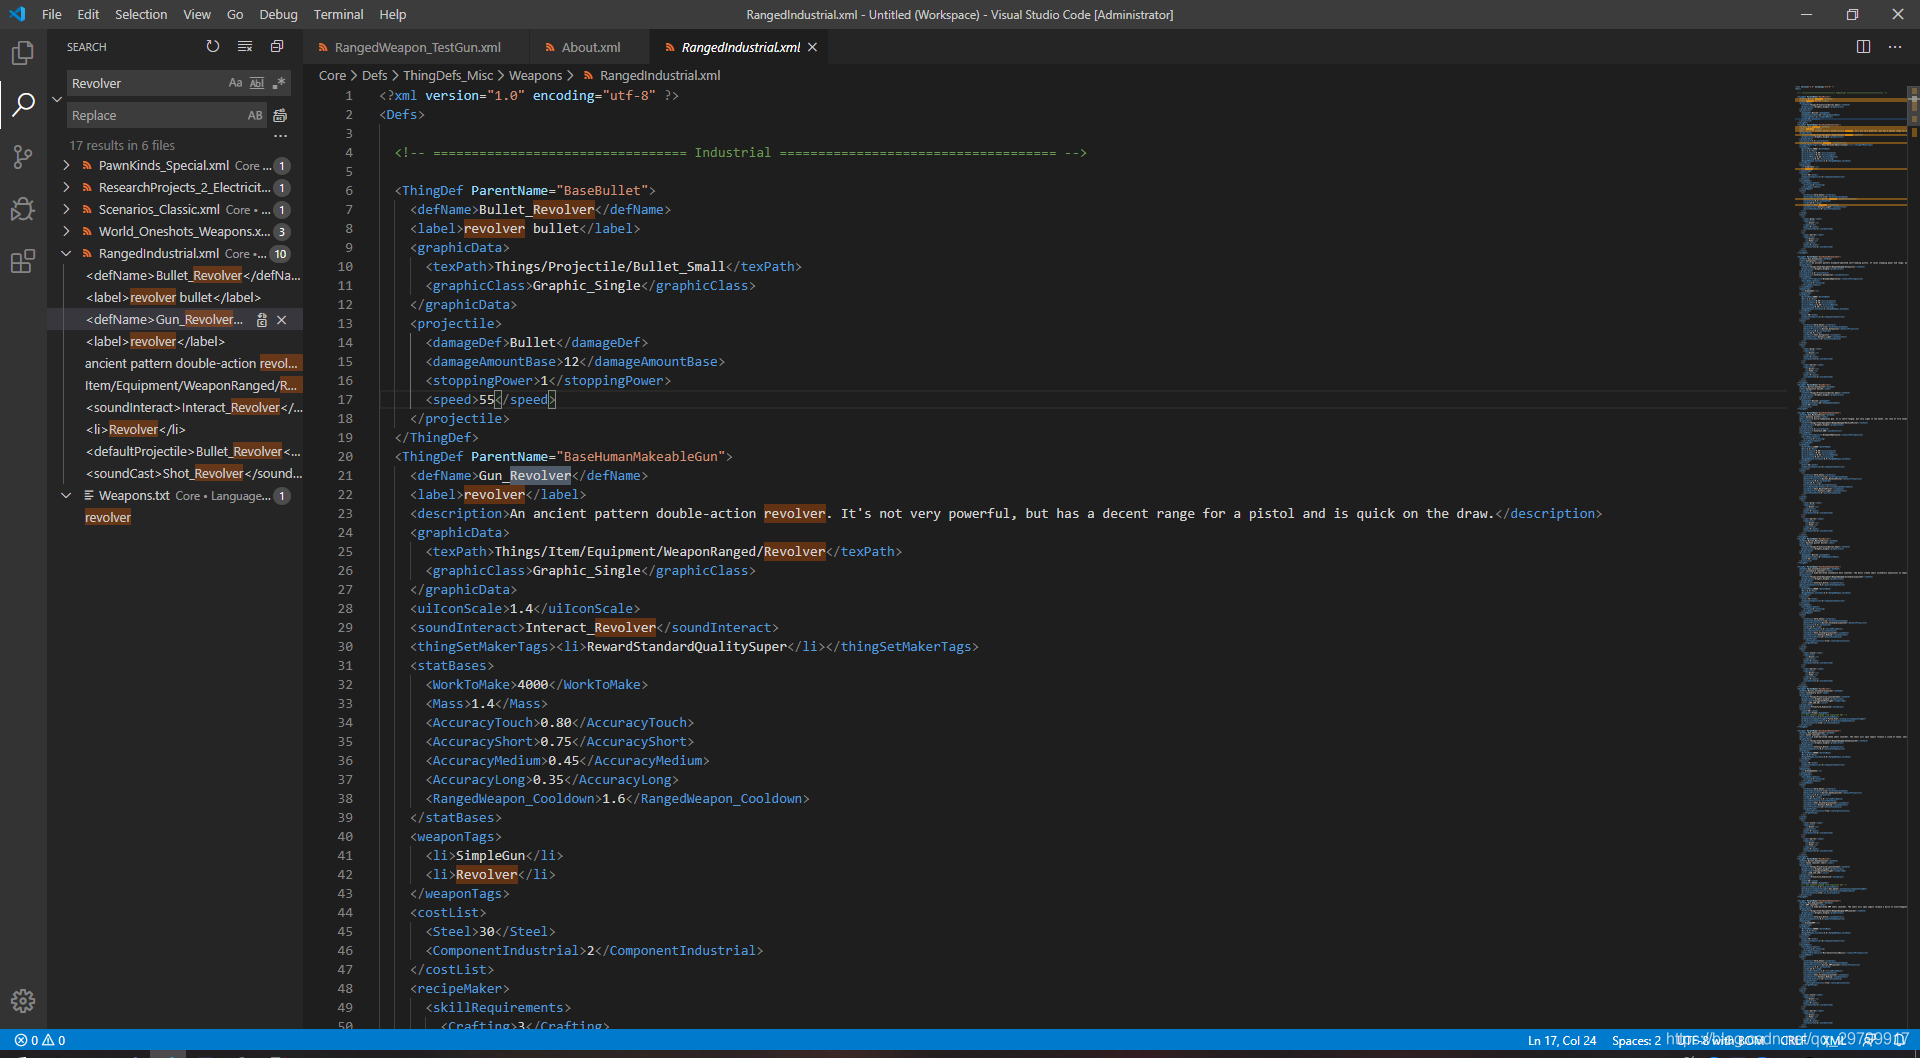Open the Debug menu
This screenshot has width=1920, height=1058.
coord(278,14)
